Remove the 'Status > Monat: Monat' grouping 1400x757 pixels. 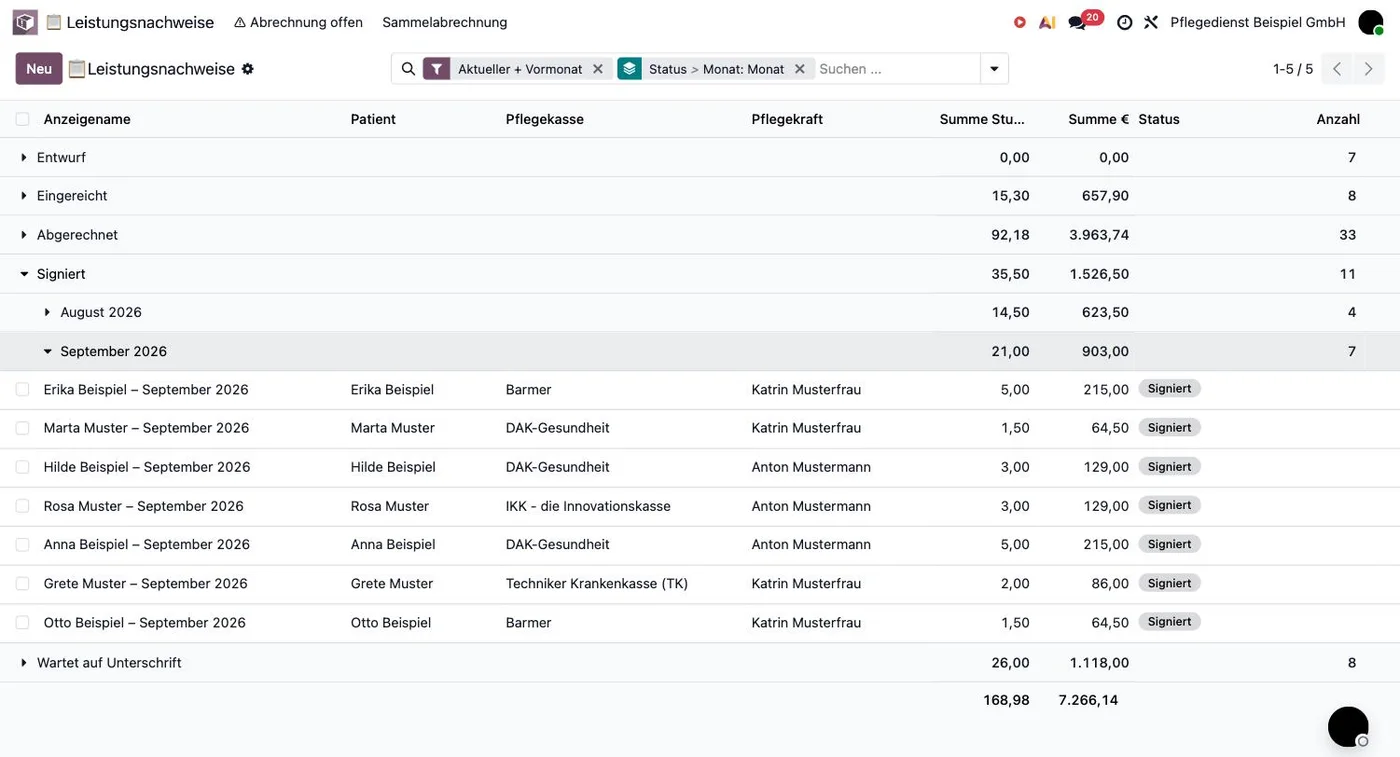tap(800, 69)
